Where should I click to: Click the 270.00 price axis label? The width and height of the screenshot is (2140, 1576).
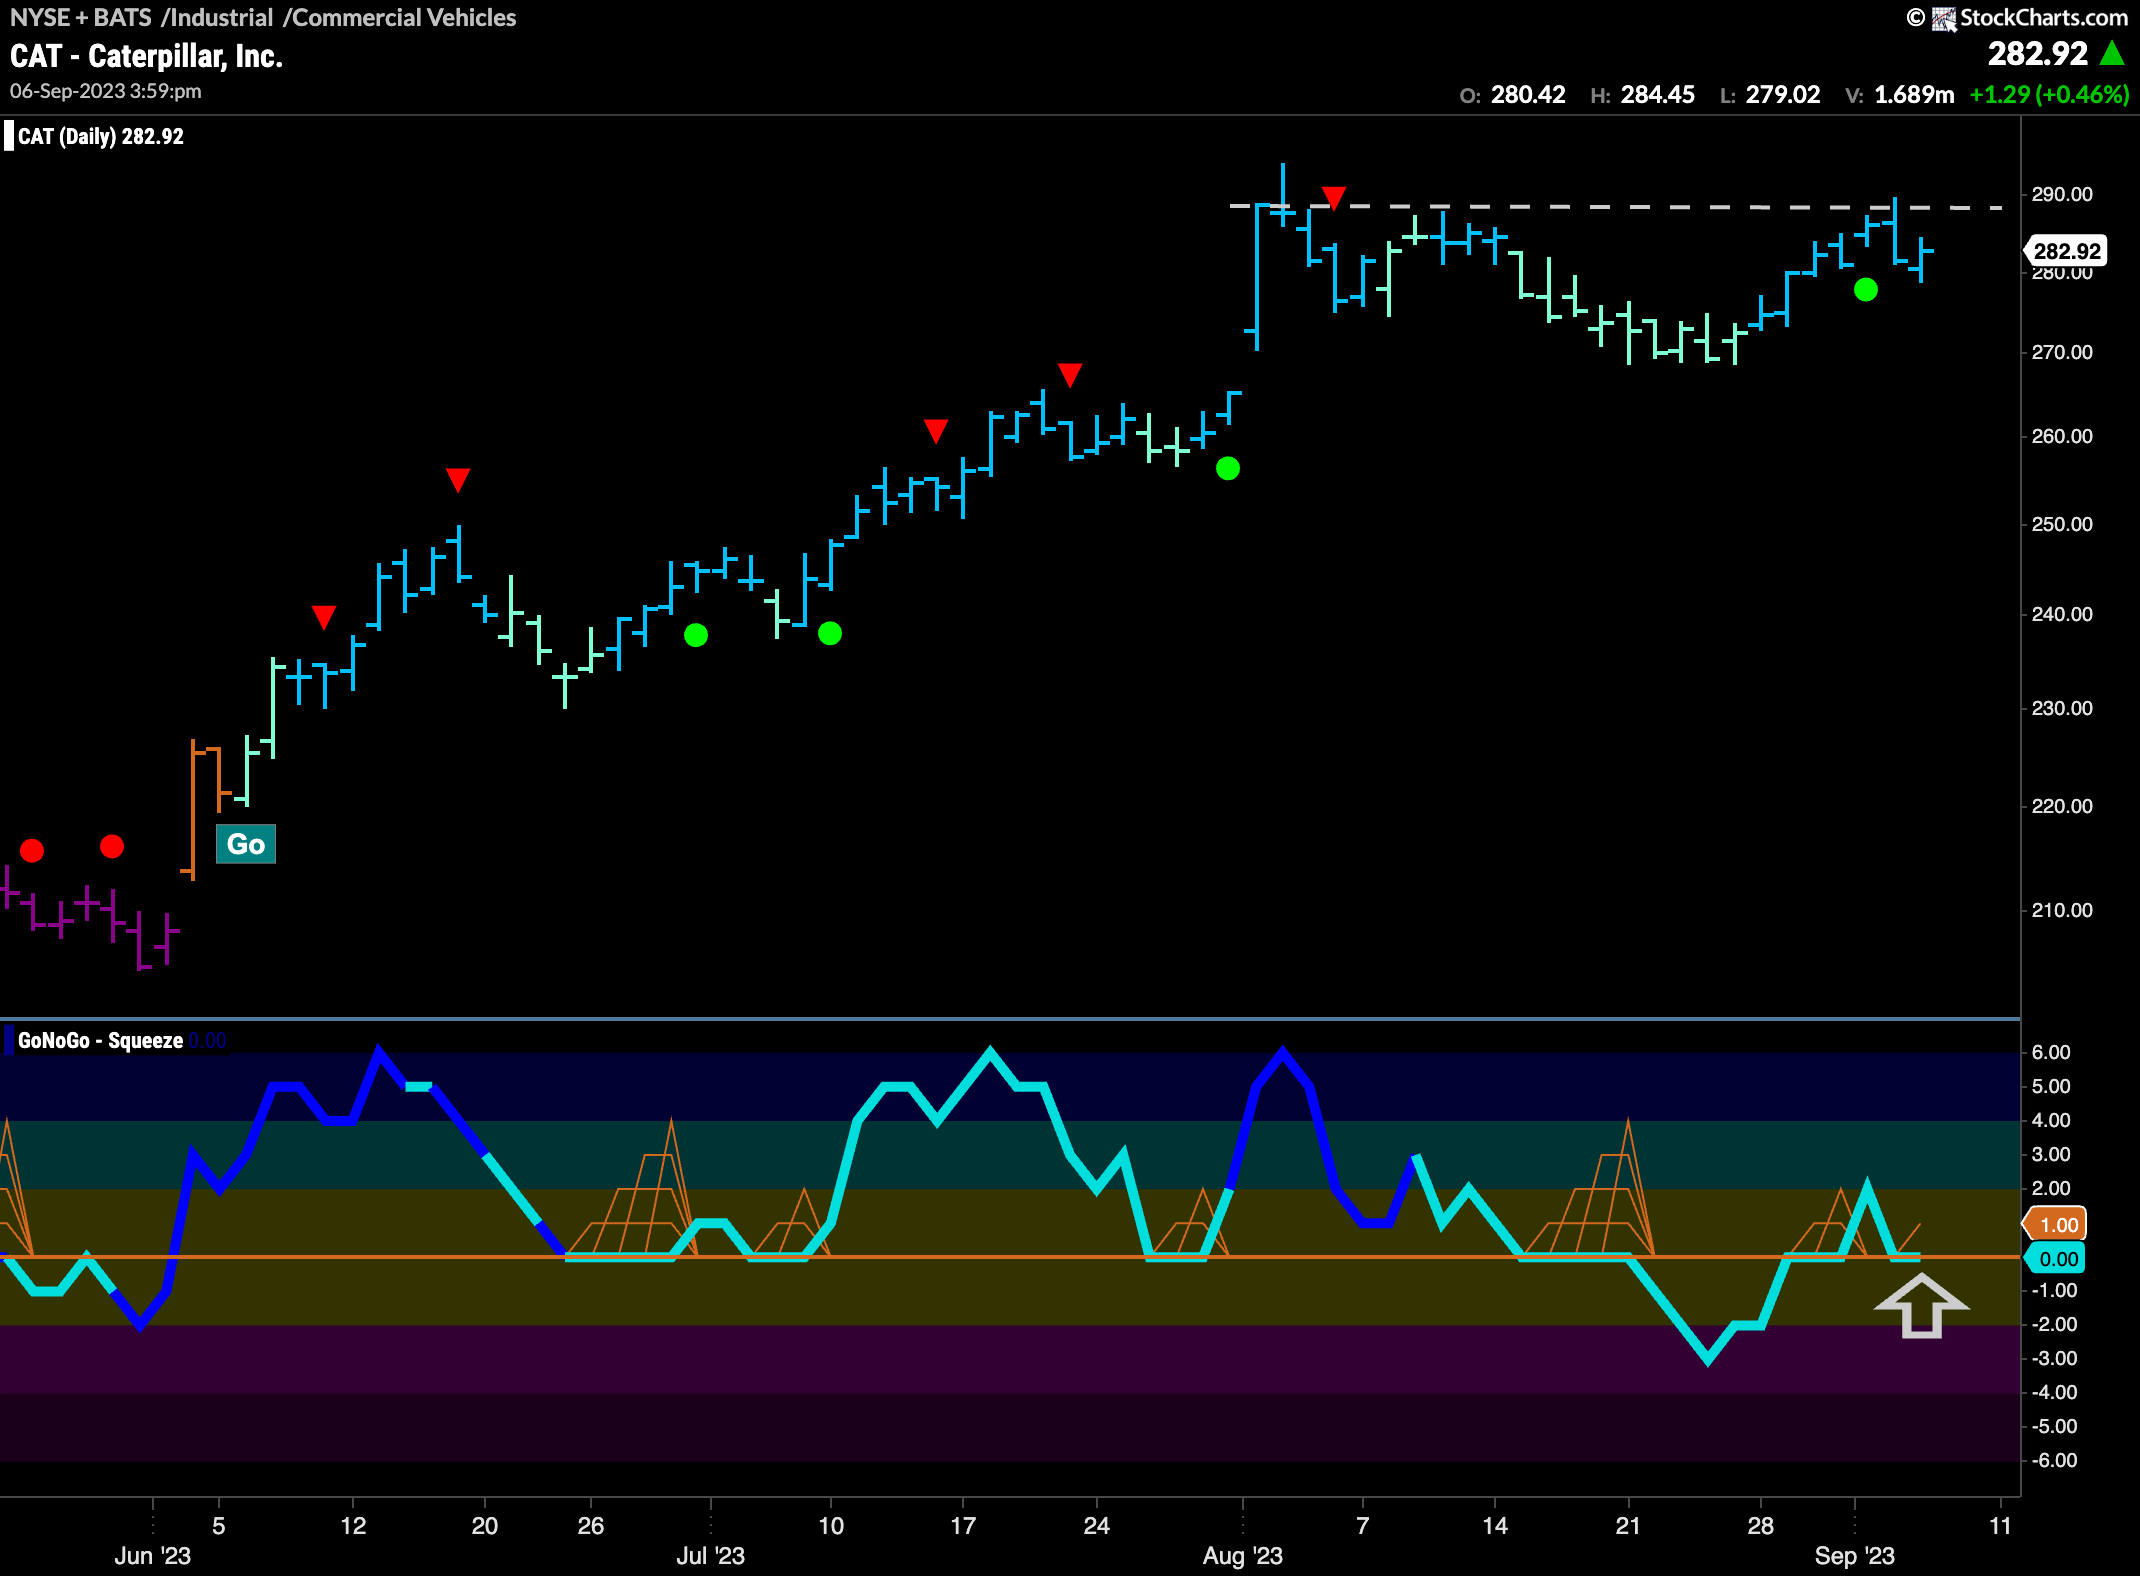click(x=2062, y=352)
